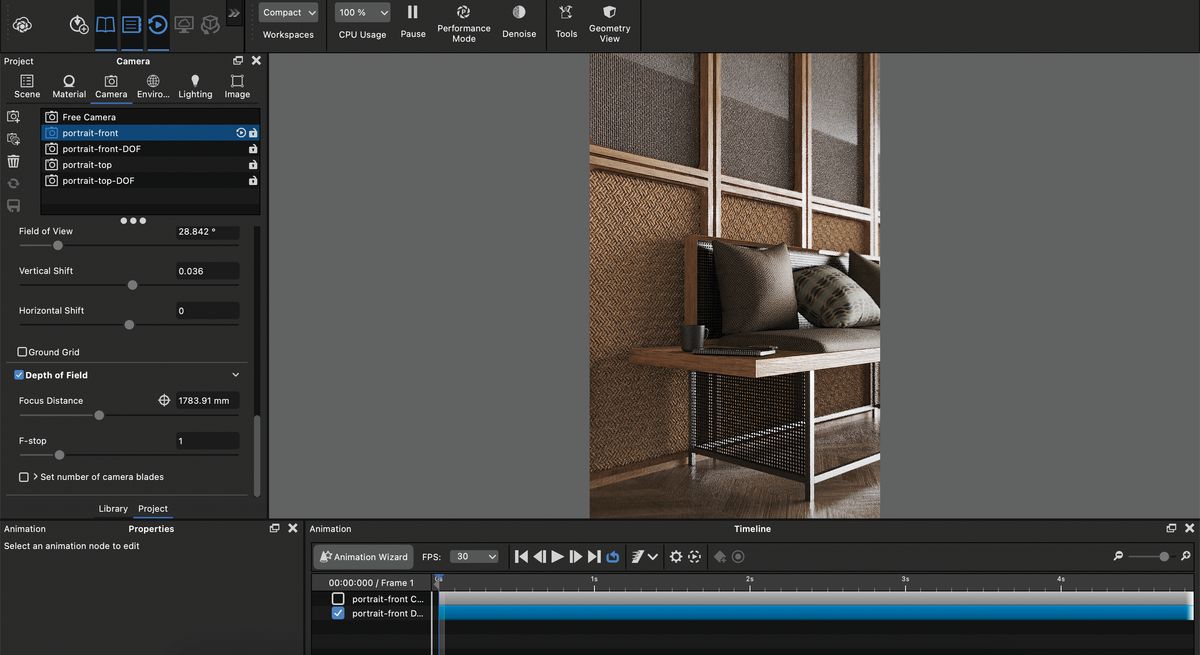This screenshot has width=1200, height=655.
Task: Disable the Depth of Field checkbox
Action: pyautogui.click(x=18, y=374)
